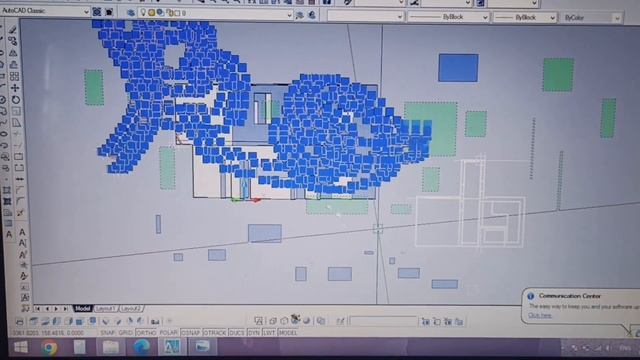
Task: Open the Layer Properties Manager
Action: click(x=131, y=13)
